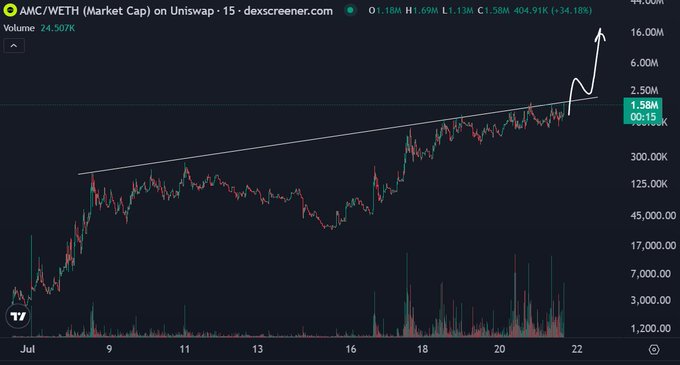Click the 6.00M price axis label
The width and height of the screenshot is (680, 365).
[x=644, y=63]
